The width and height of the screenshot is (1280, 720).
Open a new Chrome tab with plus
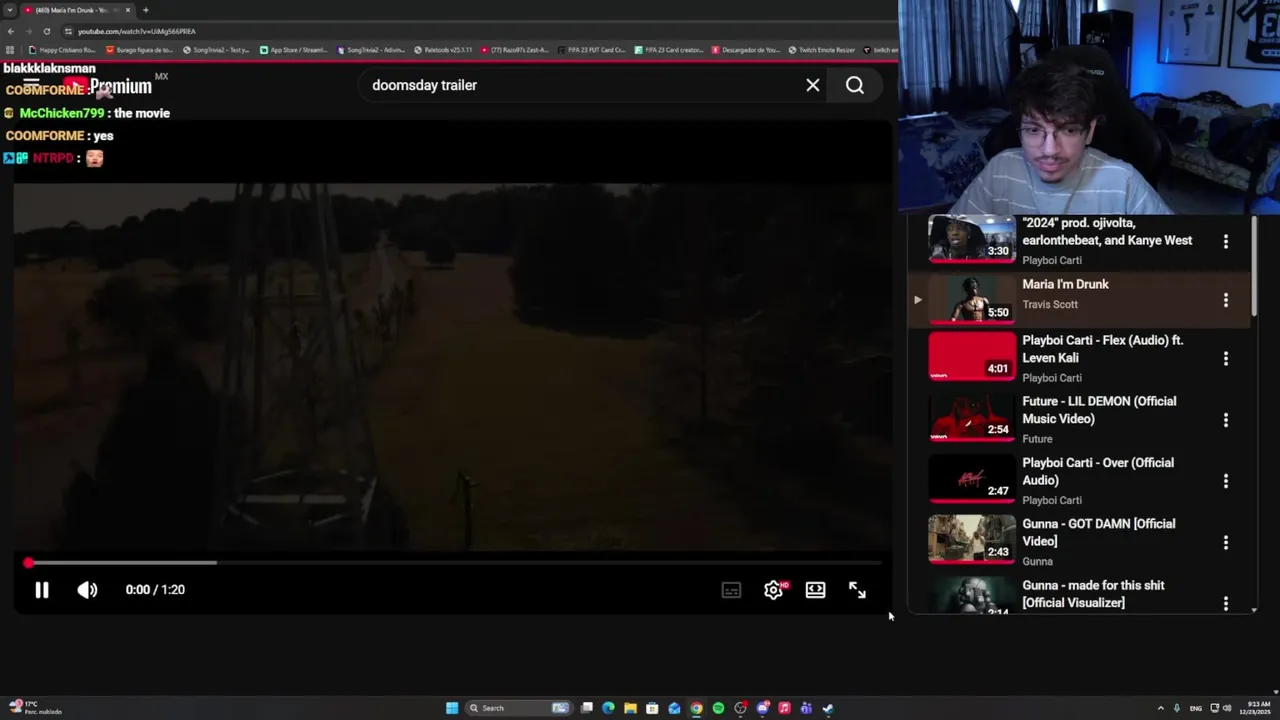click(145, 10)
